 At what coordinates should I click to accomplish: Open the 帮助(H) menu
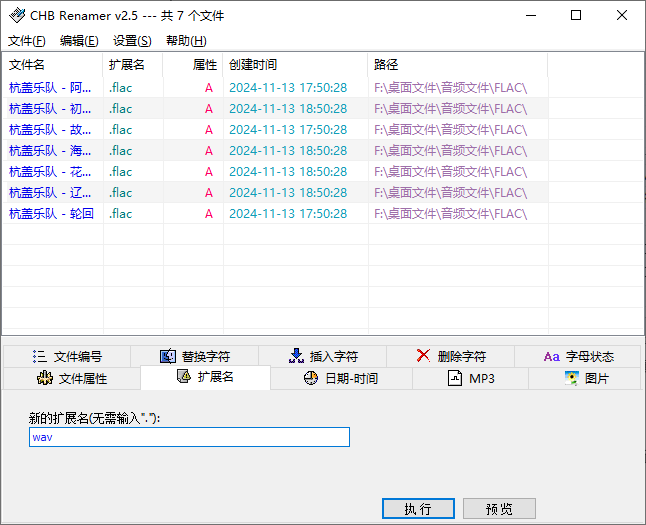[186, 41]
